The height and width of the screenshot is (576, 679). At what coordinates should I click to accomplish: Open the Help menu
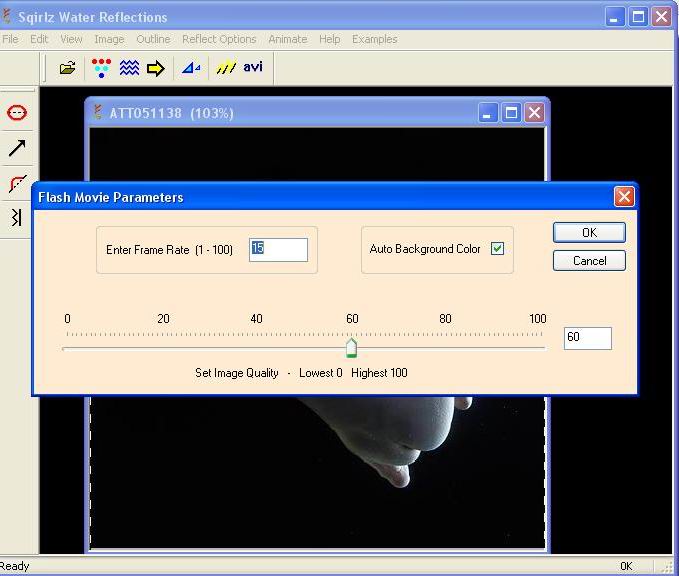point(330,39)
